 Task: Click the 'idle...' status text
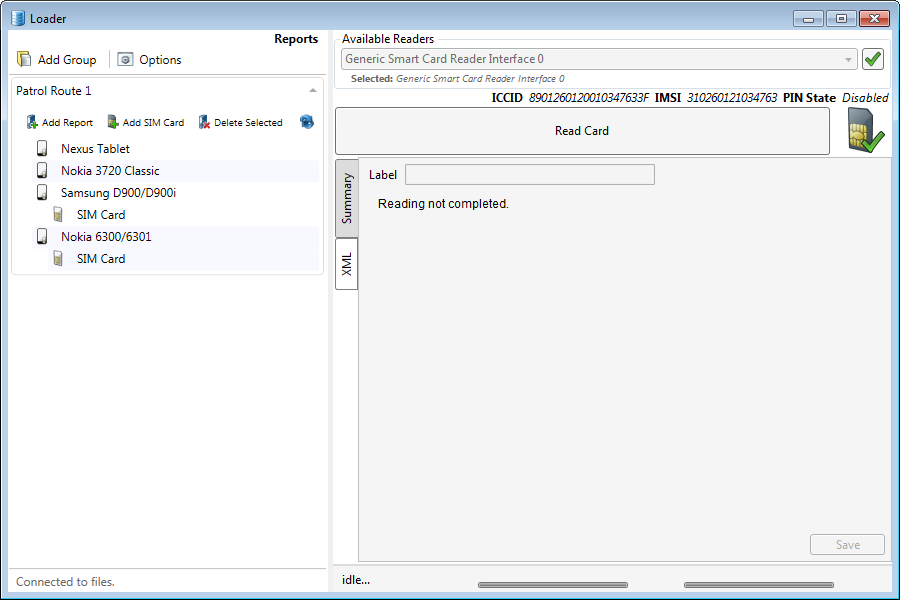356,580
